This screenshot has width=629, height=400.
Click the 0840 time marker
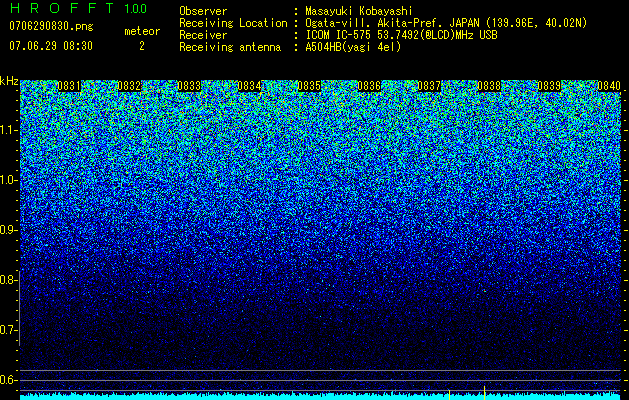(609, 86)
